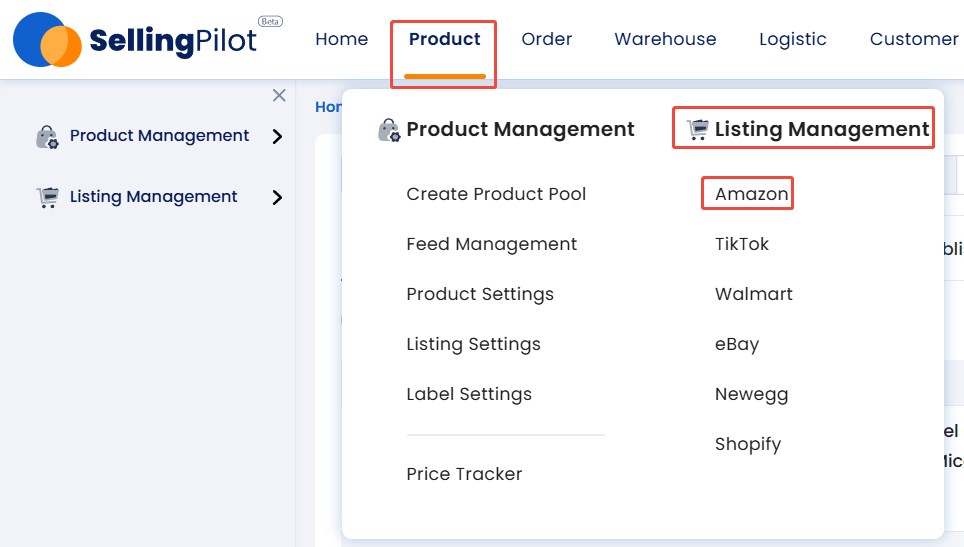This screenshot has width=964, height=547.
Task: Click the Product Management dropdown heading
Action: (520, 130)
